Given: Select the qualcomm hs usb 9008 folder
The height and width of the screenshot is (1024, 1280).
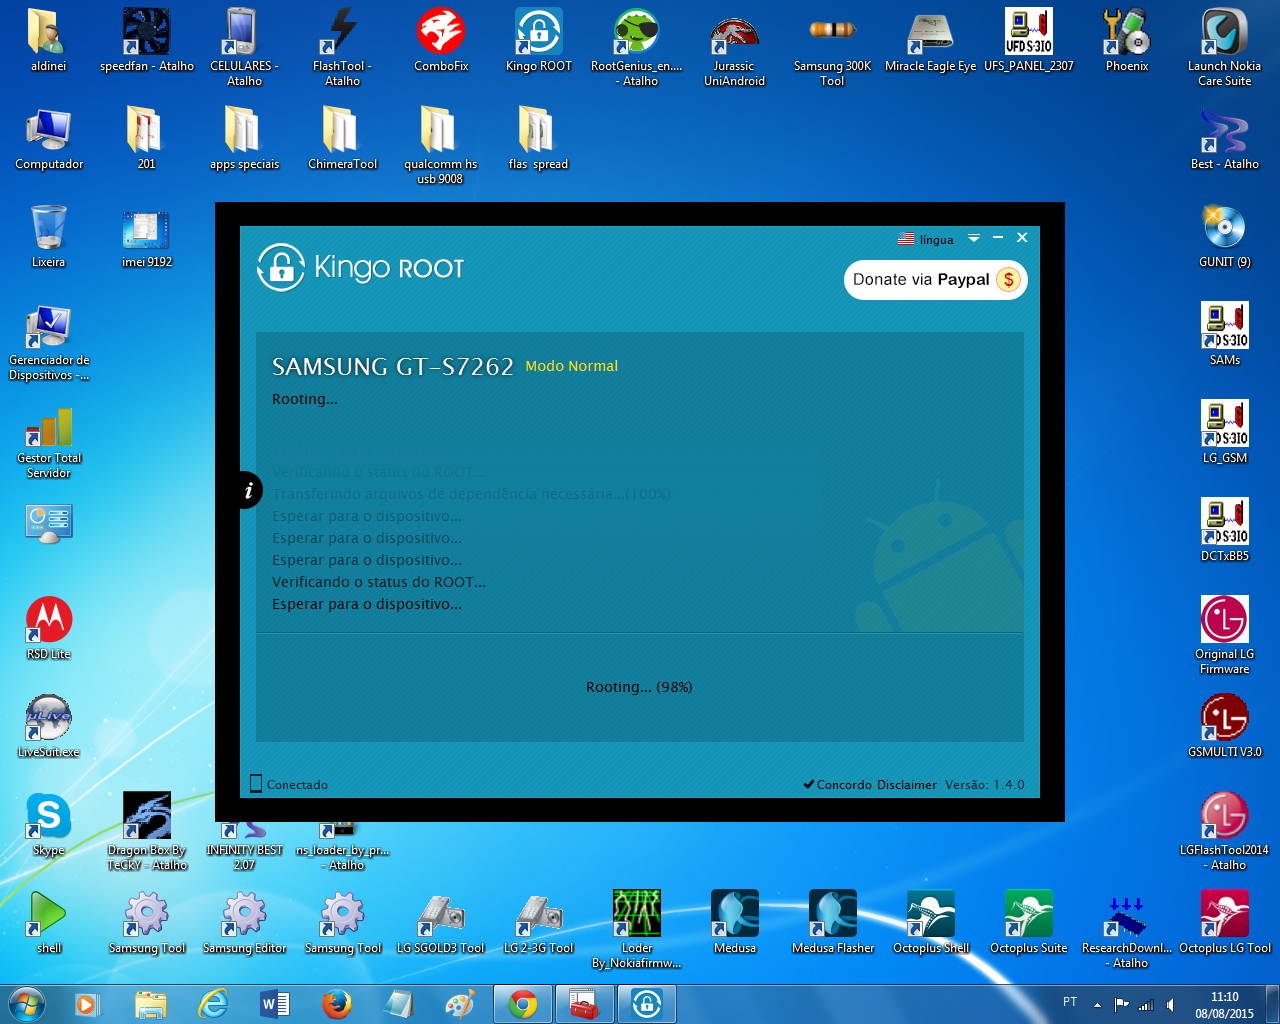Looking at the screenshot, I should pyautogui.click(x=441, y=146).
